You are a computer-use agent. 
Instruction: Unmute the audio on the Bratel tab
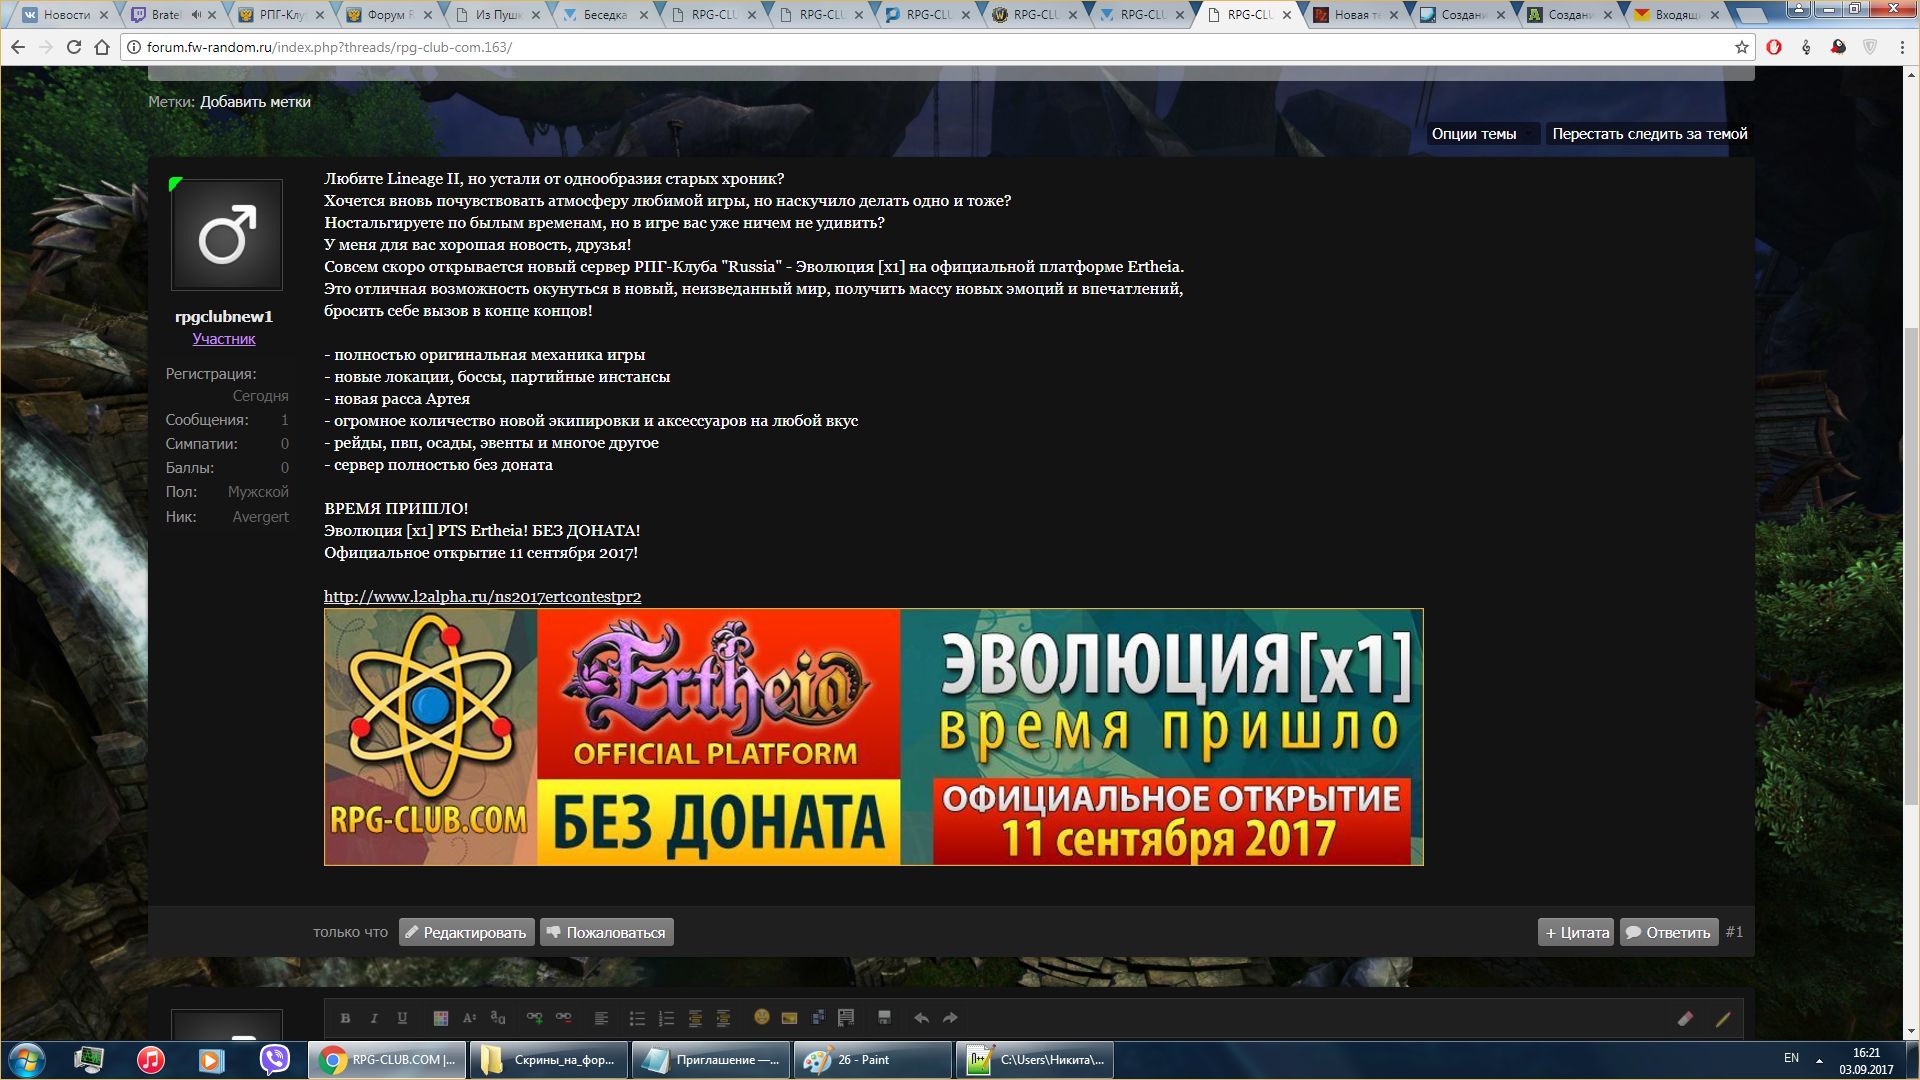pyautogui.click(x=196, y=15)
